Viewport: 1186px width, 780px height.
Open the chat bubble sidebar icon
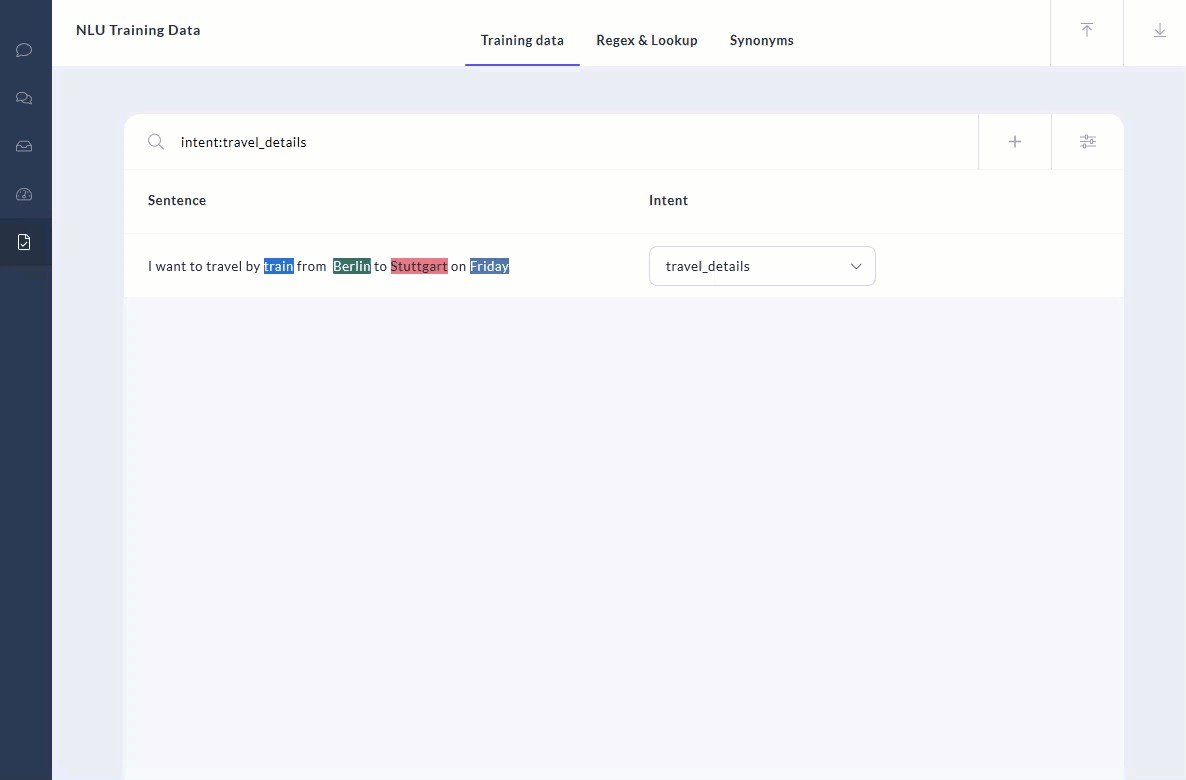pos(24,50)
